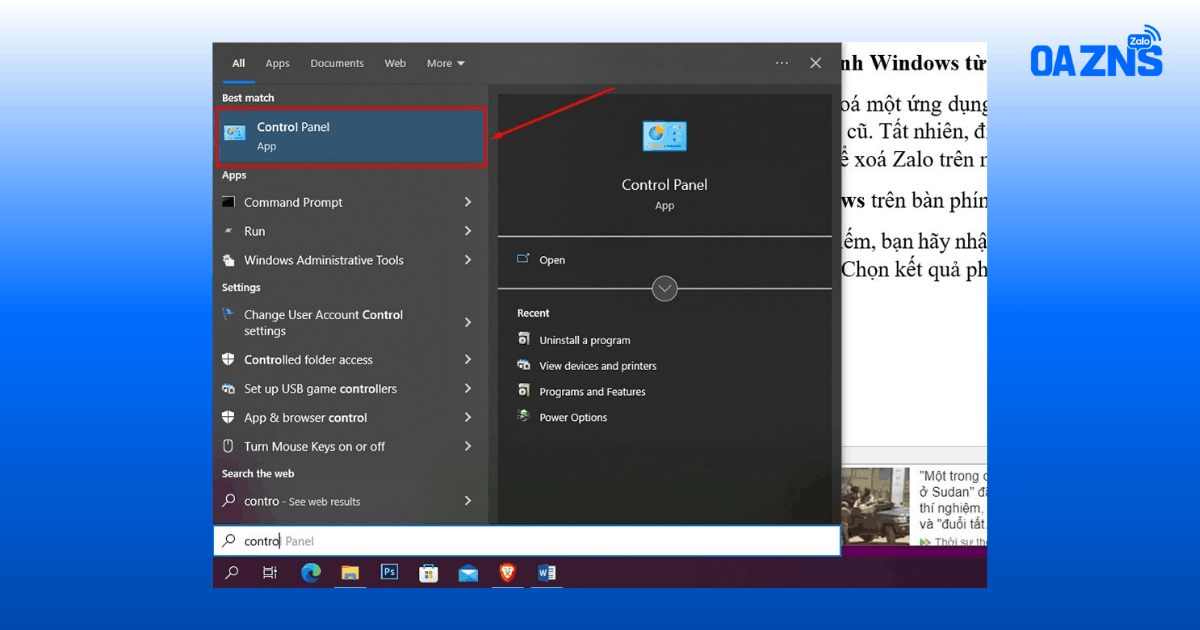Viewport: 1200px width, 630px height.
Task: Open the three-dots options menu
Action: tap(782, 63)
